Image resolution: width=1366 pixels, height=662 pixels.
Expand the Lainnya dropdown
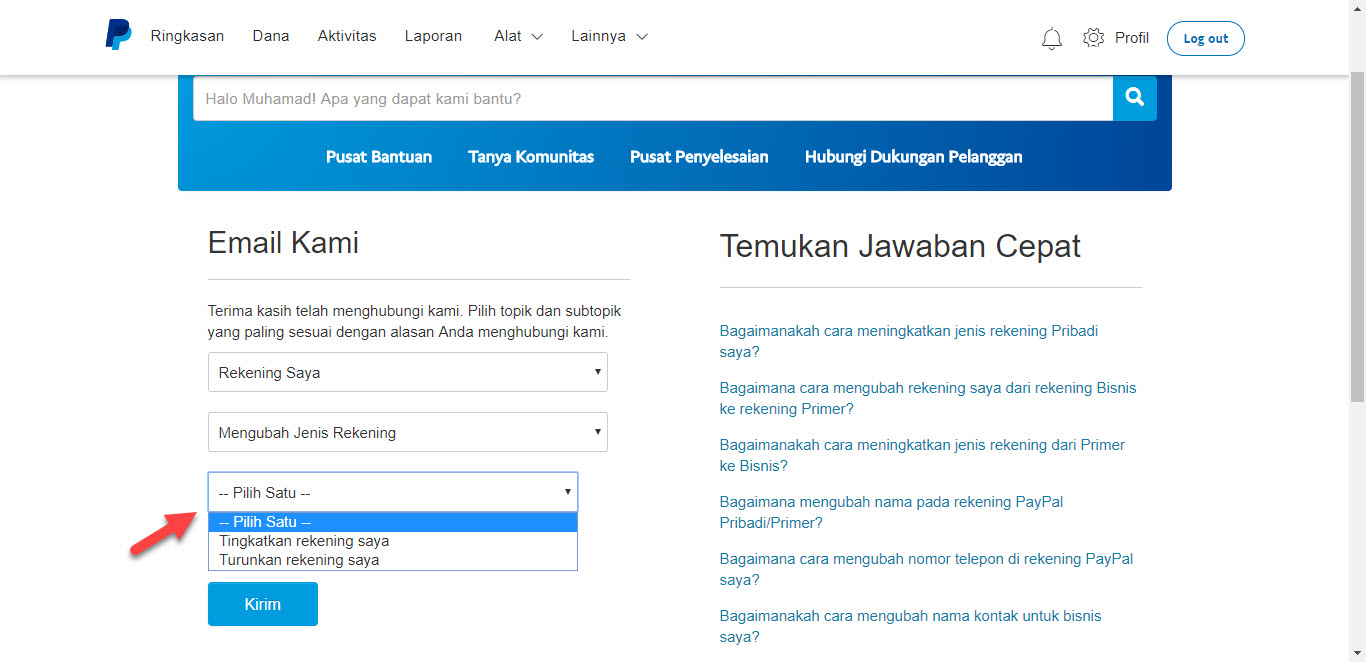609,36
